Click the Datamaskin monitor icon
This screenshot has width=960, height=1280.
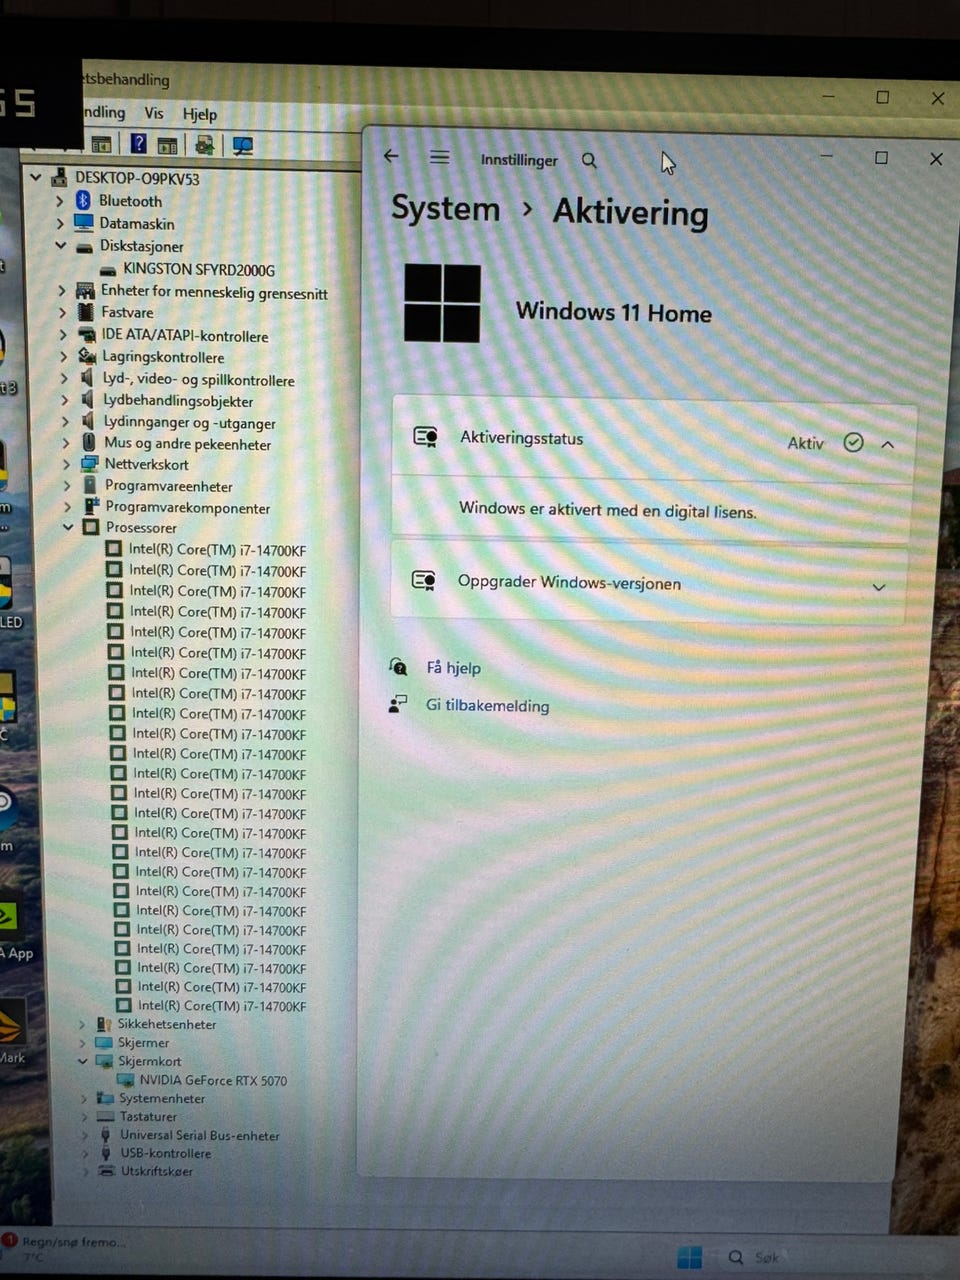point(84,223)
